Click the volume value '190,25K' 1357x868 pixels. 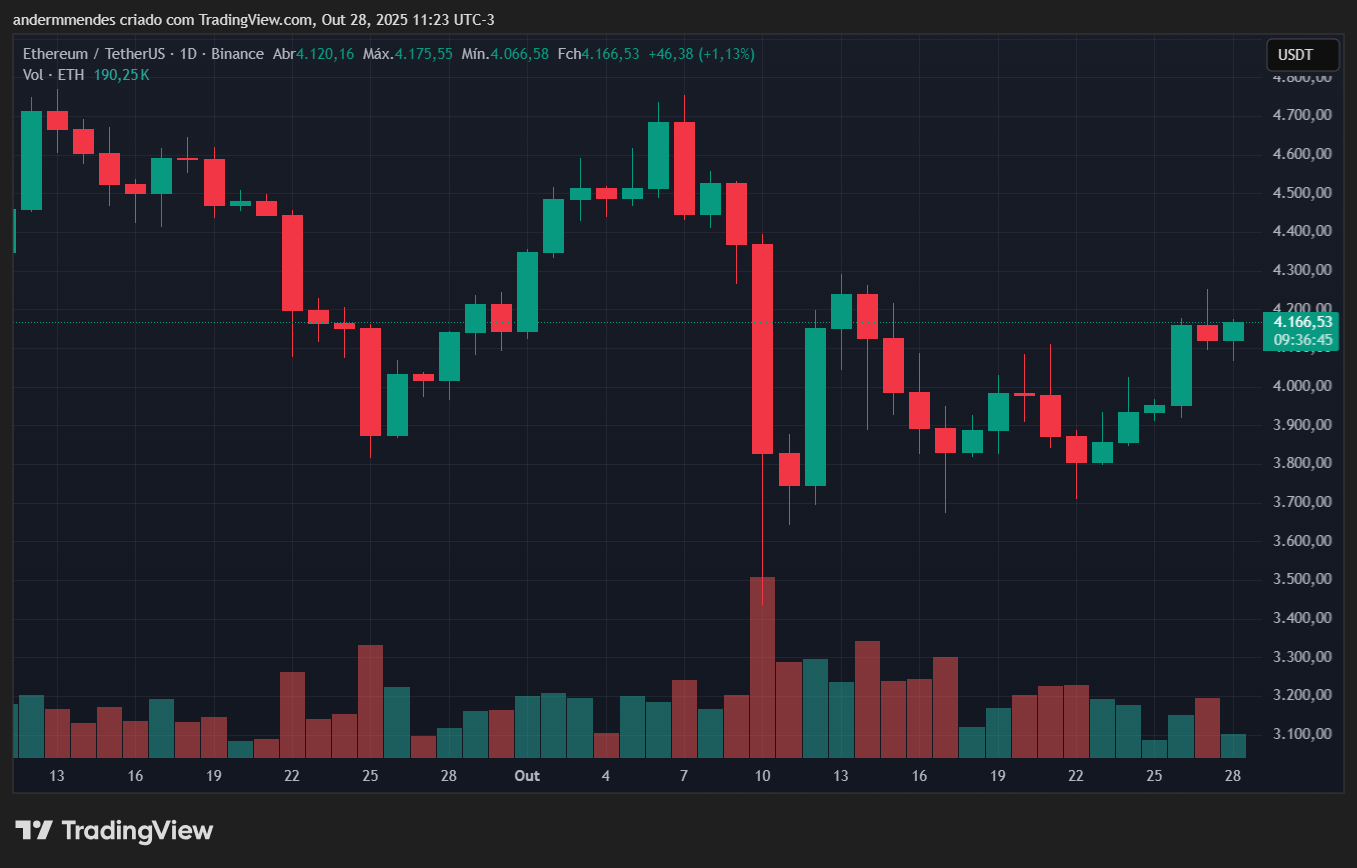(120, 74)
